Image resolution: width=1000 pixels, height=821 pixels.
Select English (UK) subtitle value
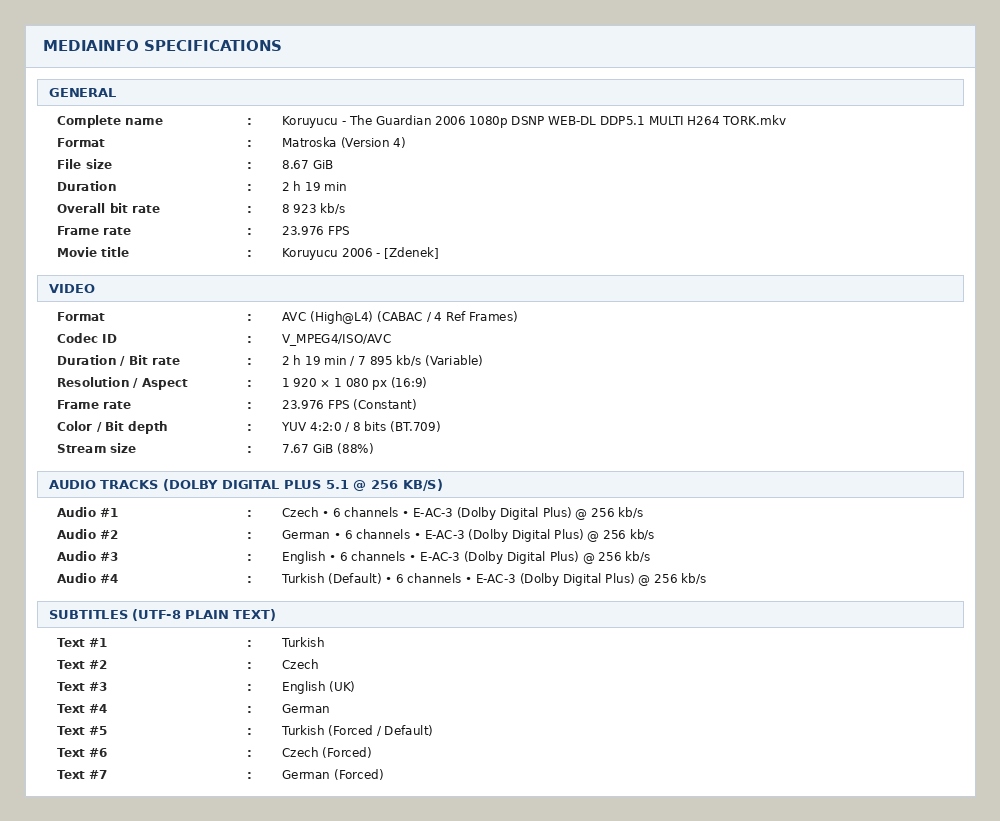tap(318, 686)
